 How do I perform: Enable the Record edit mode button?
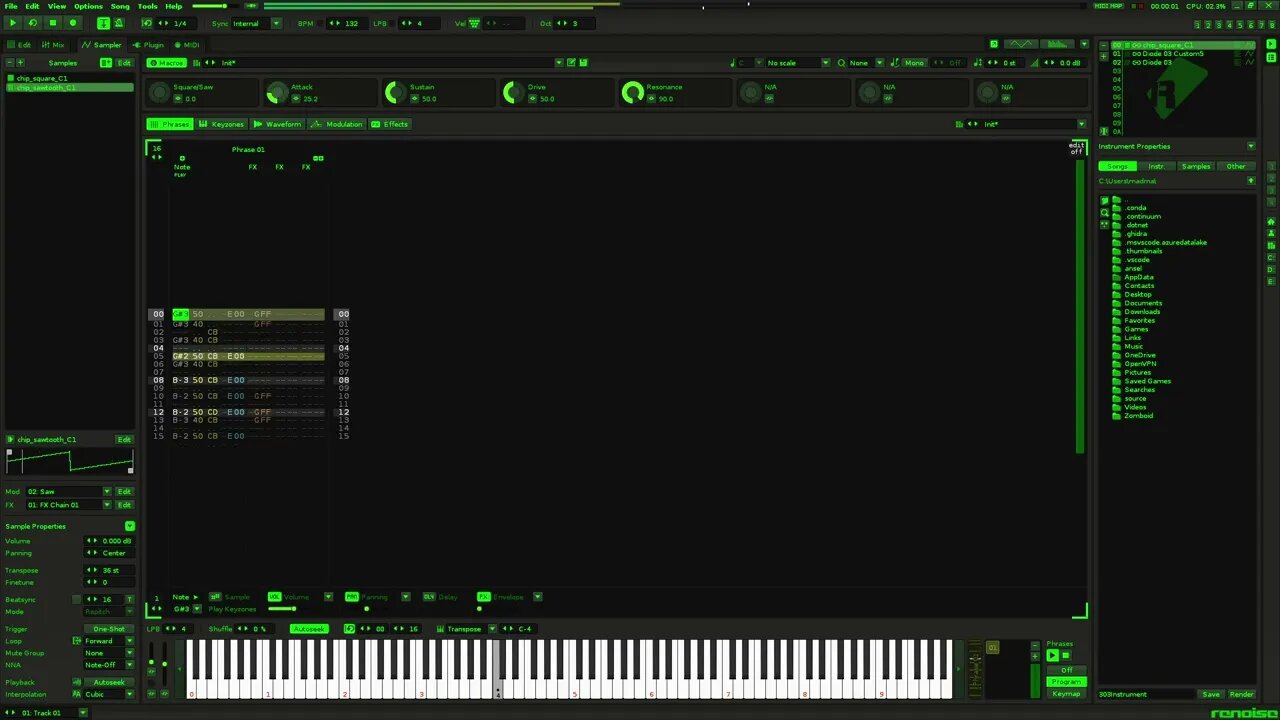click(72, 23)
